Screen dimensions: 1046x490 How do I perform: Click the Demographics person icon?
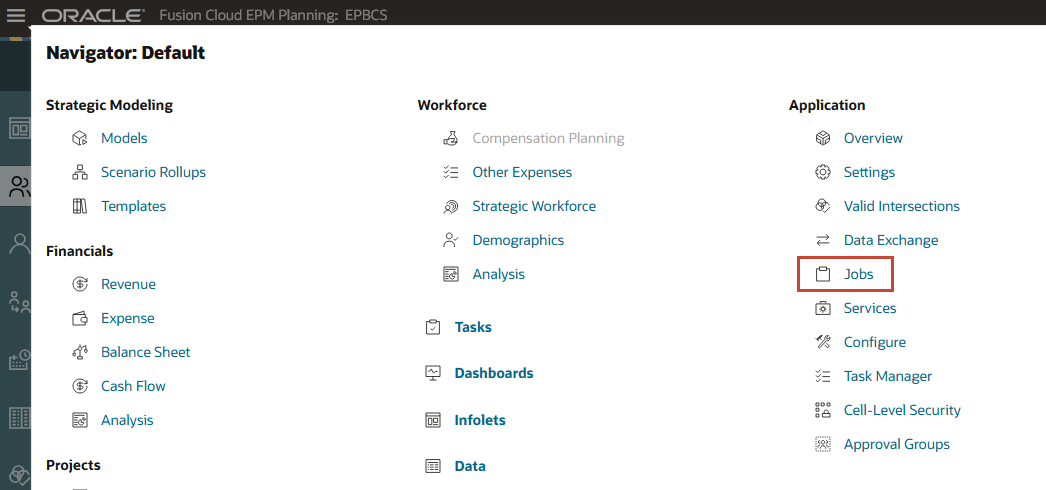pos(451,241)
